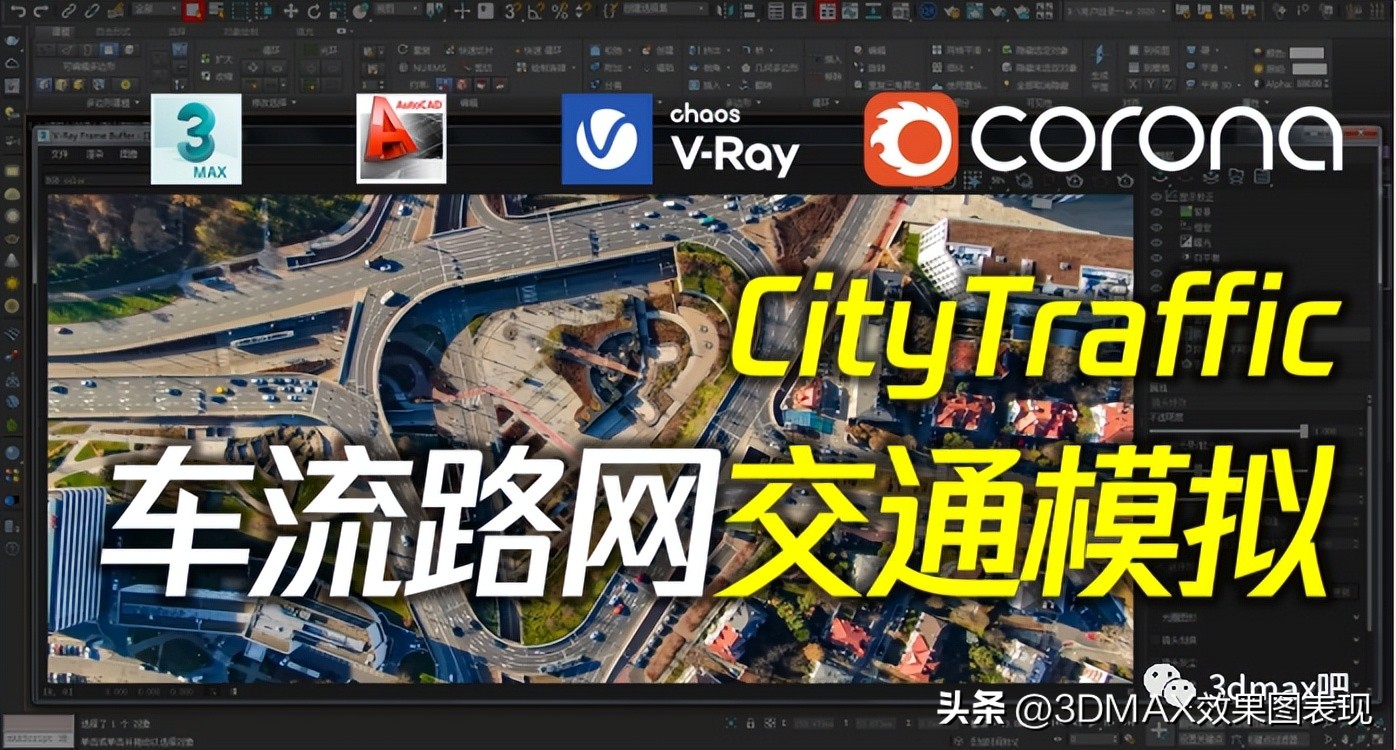1396x750 pixels.
Task: Toggle Angle Snap in the toolbar
Action: tap(535, 10)
